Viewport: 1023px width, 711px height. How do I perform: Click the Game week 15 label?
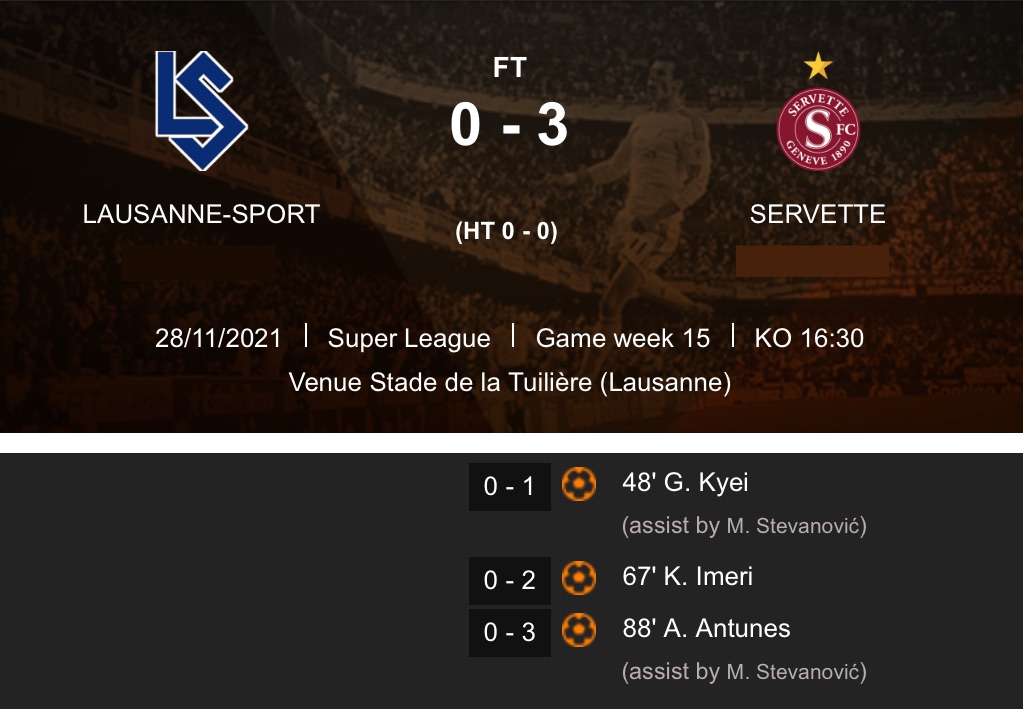point(622,338)
